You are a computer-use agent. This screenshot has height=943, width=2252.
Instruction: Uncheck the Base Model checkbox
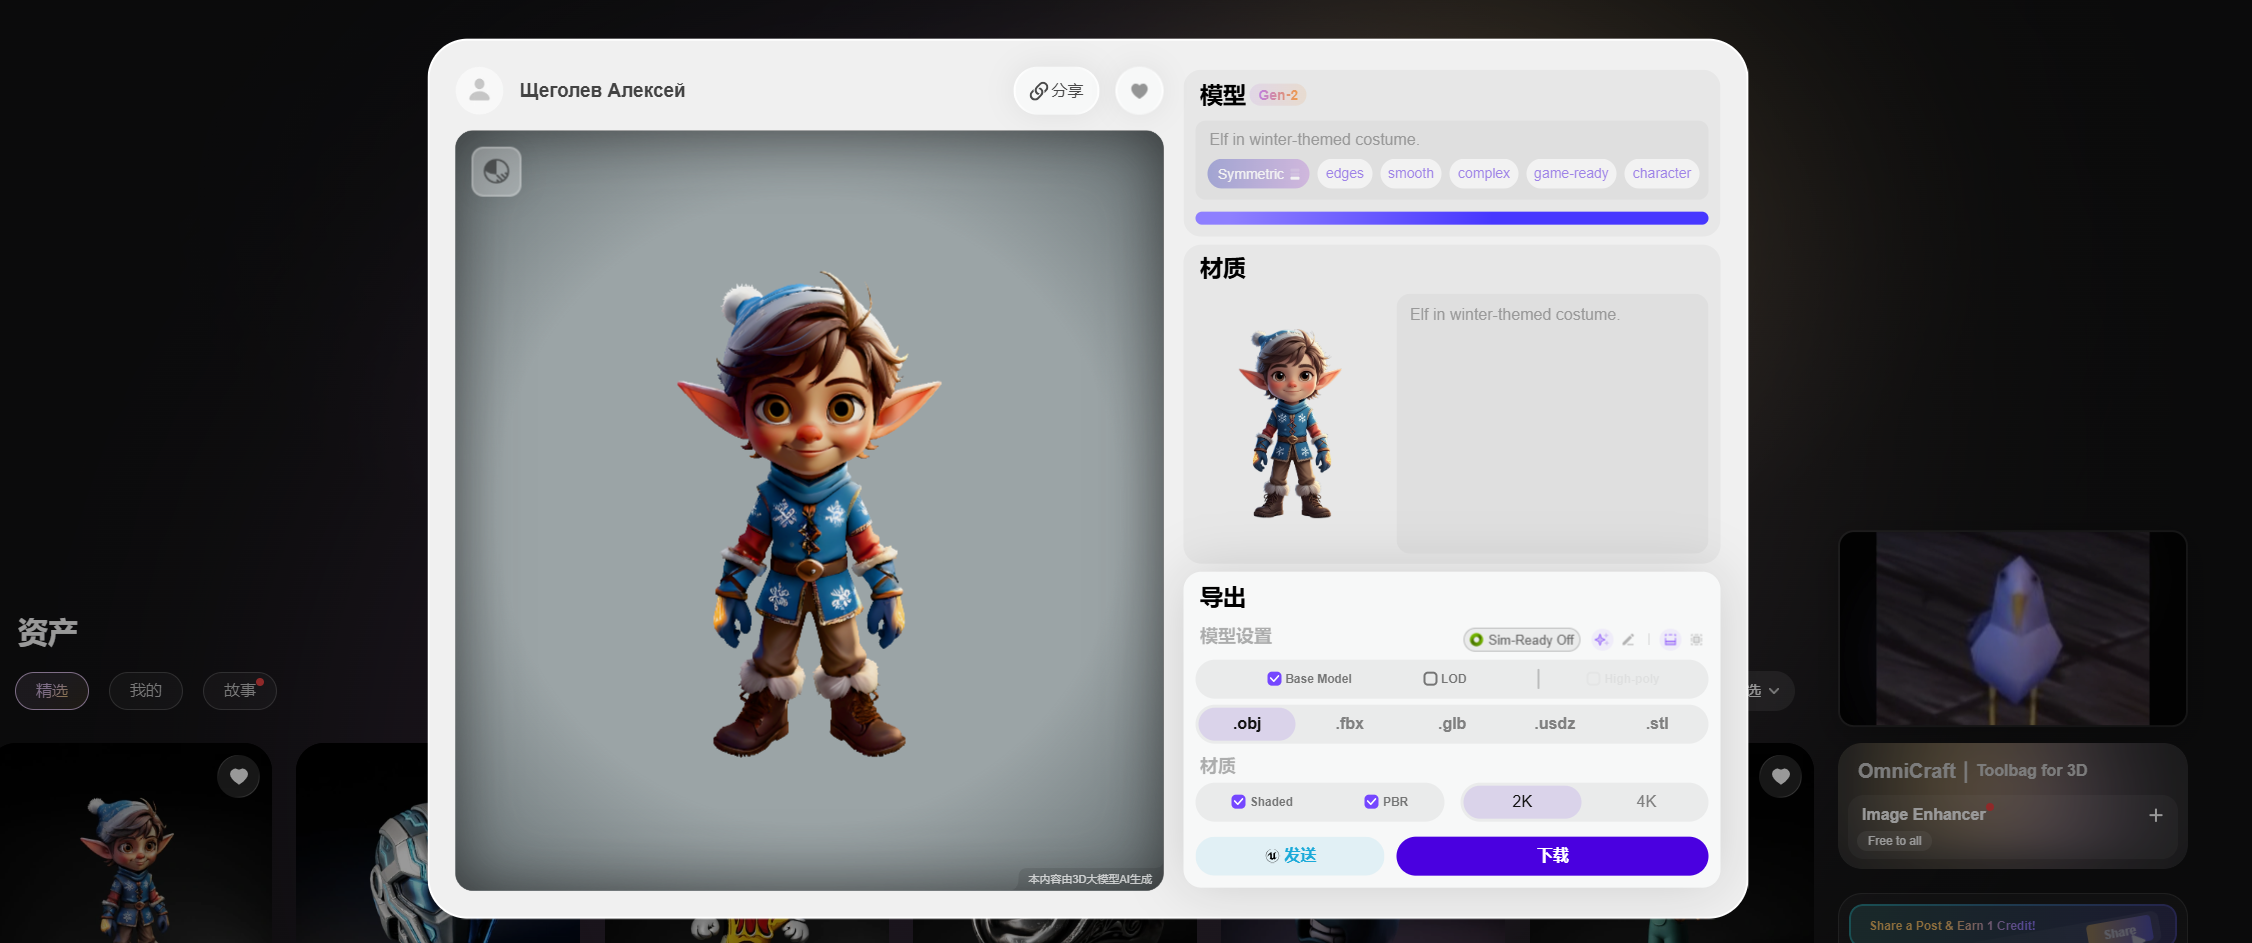tap(1274, 679)
